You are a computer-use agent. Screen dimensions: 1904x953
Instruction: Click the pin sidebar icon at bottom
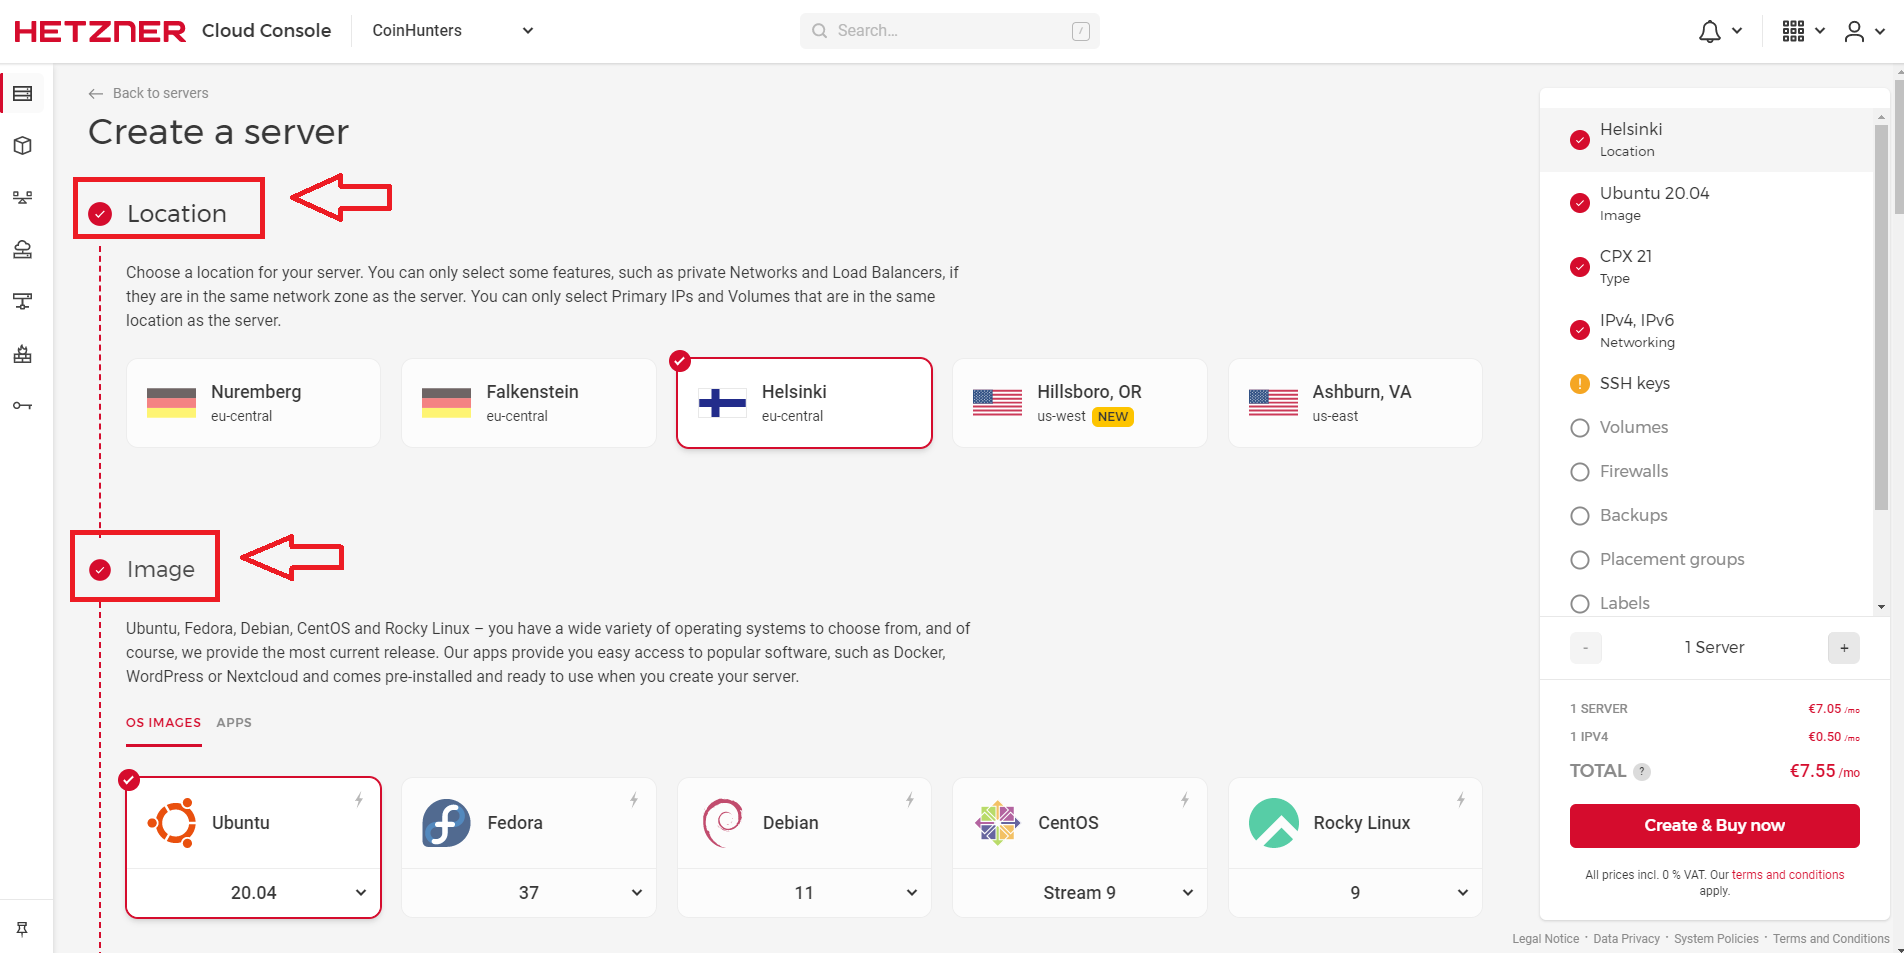(x=22, y=929)
